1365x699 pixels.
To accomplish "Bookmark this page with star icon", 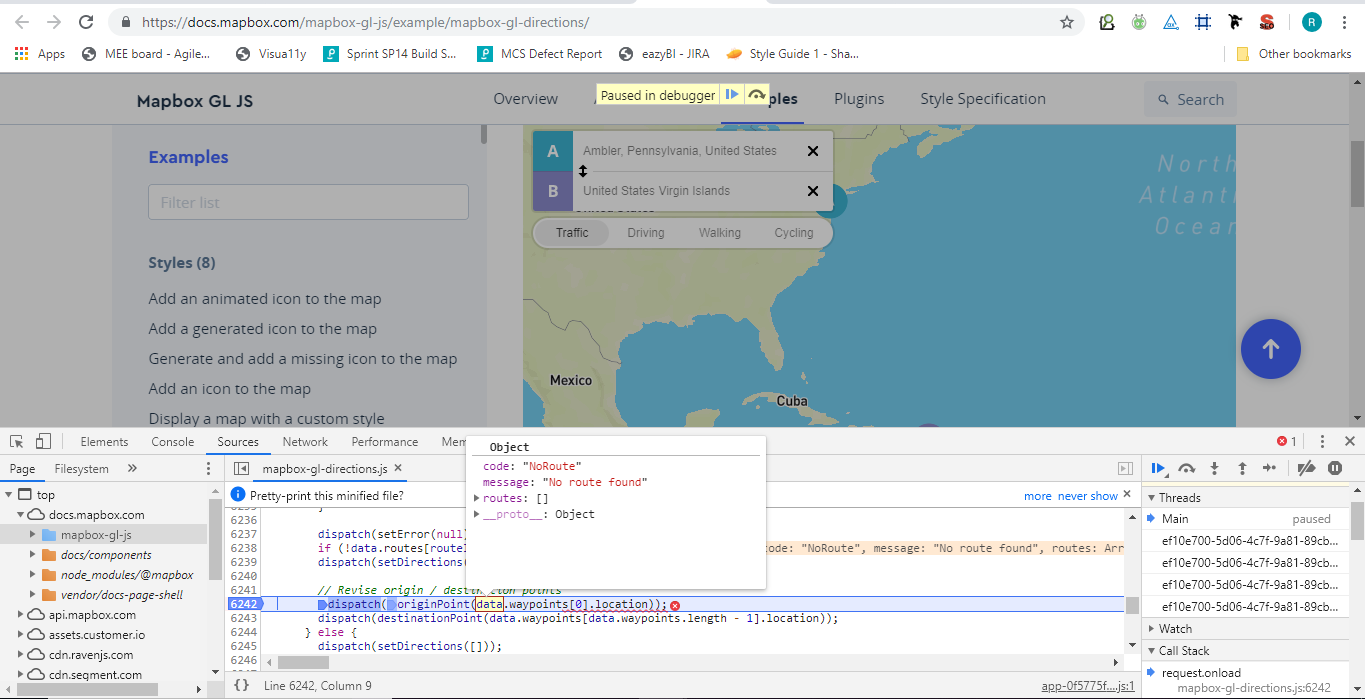I will [x=1067, y=22].
